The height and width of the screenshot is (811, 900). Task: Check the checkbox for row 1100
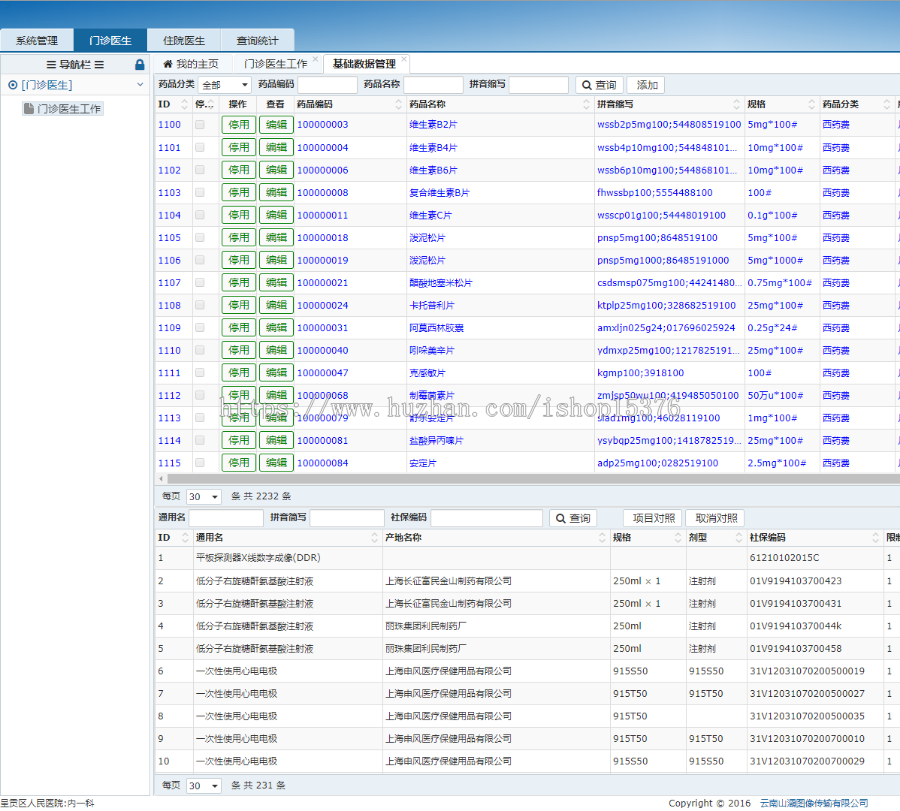click(200, 125)
